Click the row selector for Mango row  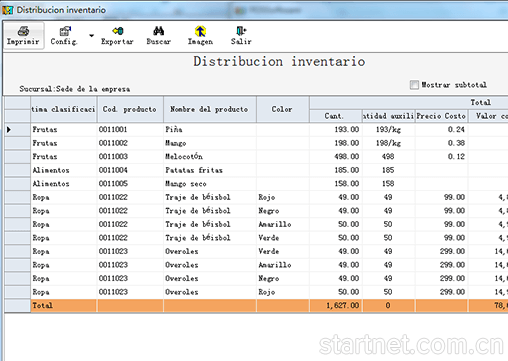(x=17, y=143)
